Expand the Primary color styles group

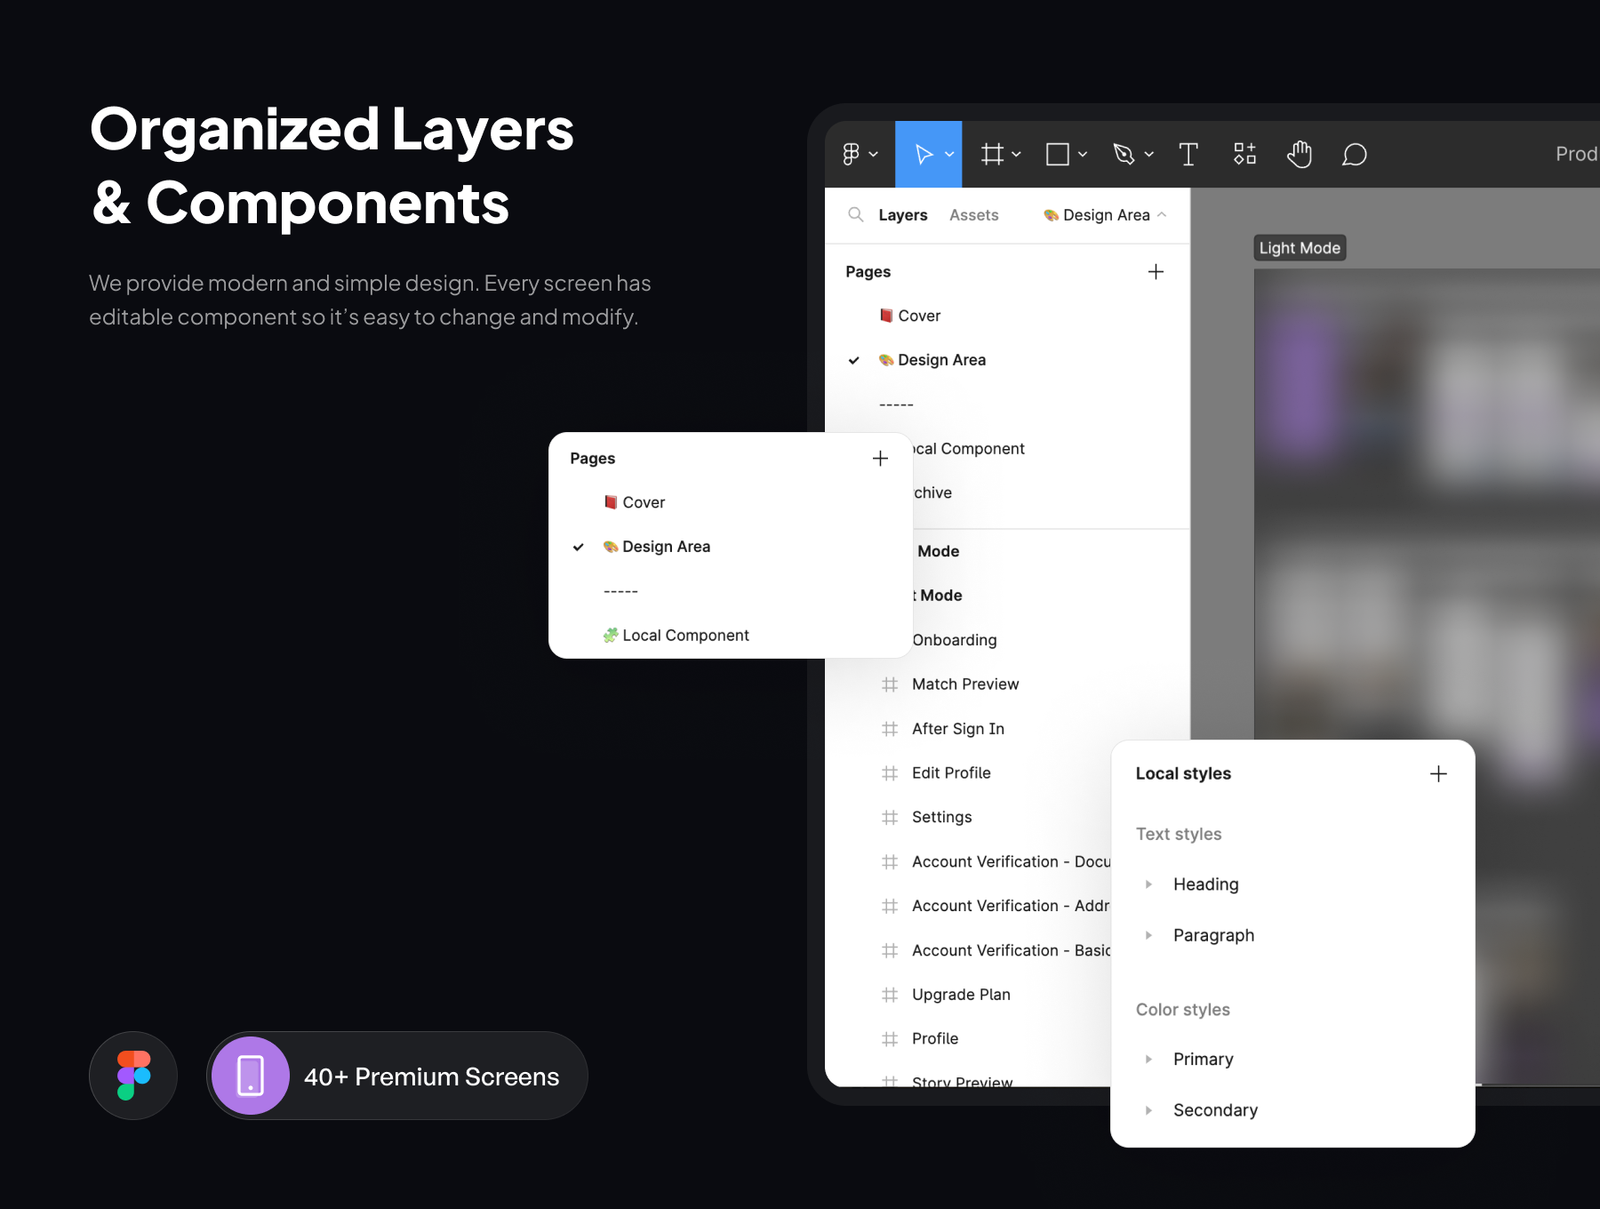point(1149,1059)
